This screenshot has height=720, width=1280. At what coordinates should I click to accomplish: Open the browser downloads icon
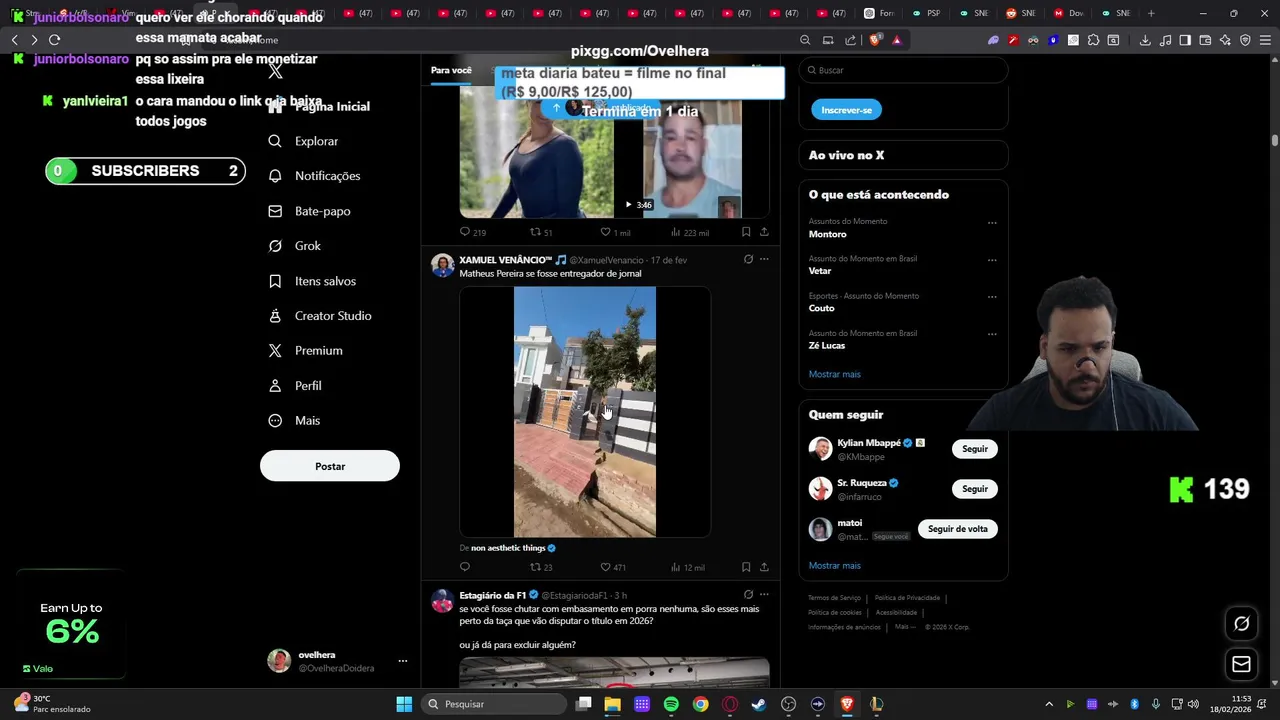click(1145, 40)
